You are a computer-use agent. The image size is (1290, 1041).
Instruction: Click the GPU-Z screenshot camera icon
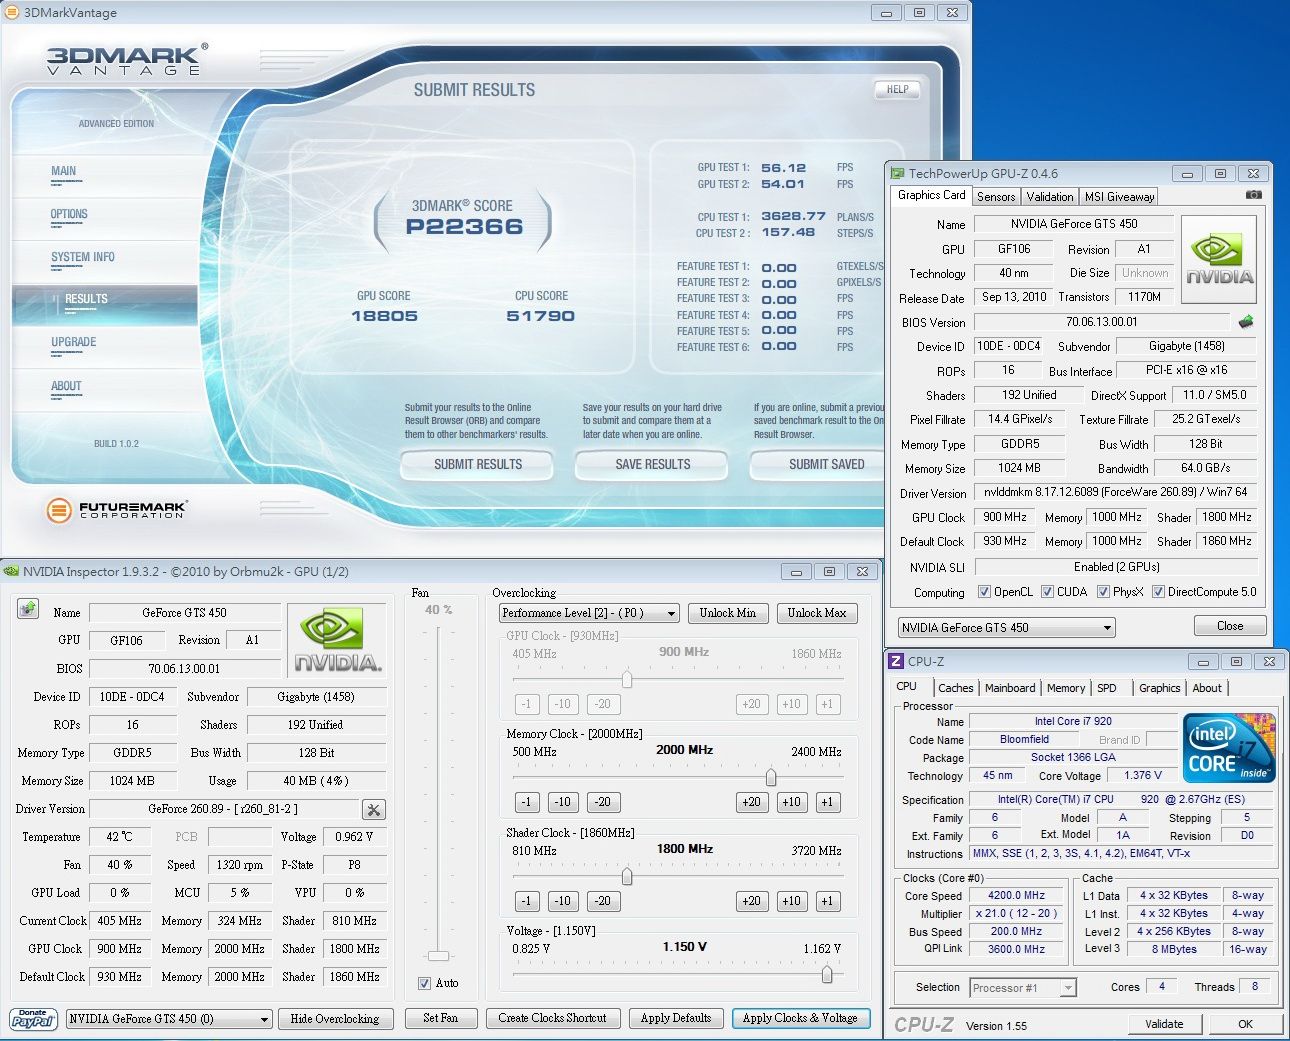1254,195
